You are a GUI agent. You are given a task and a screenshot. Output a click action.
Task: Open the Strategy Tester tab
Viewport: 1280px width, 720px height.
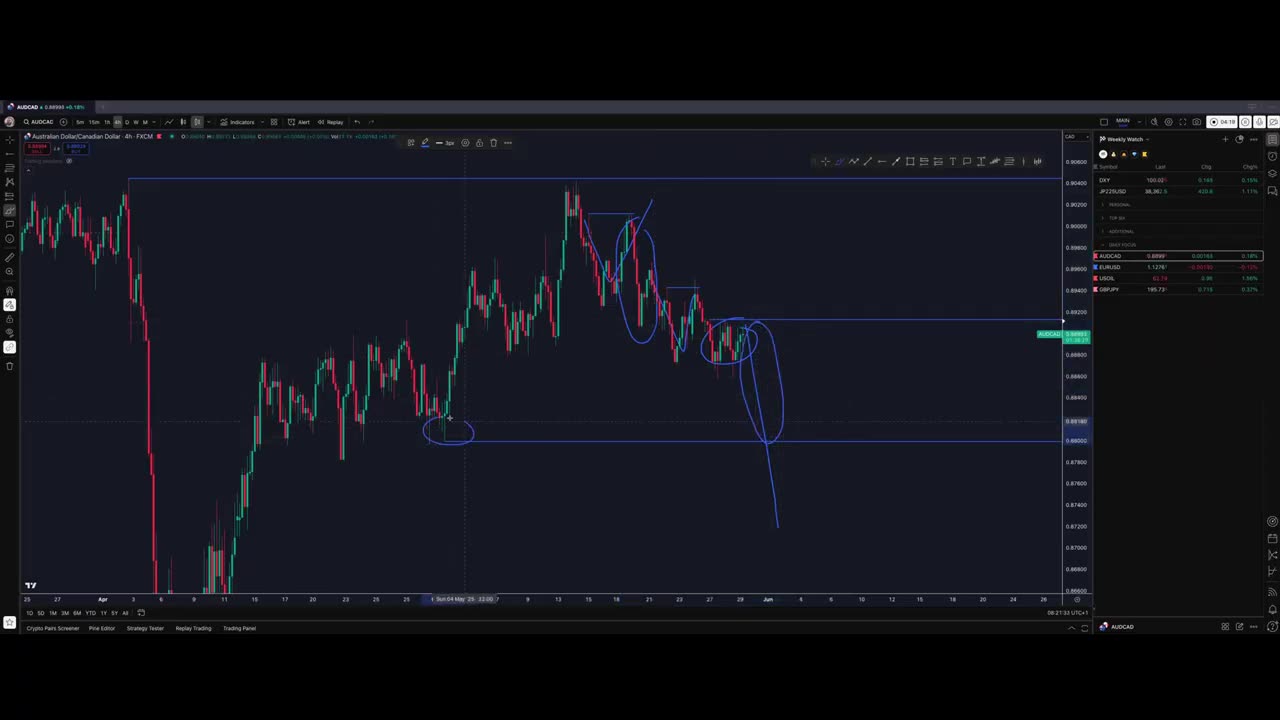click(145, 628)
